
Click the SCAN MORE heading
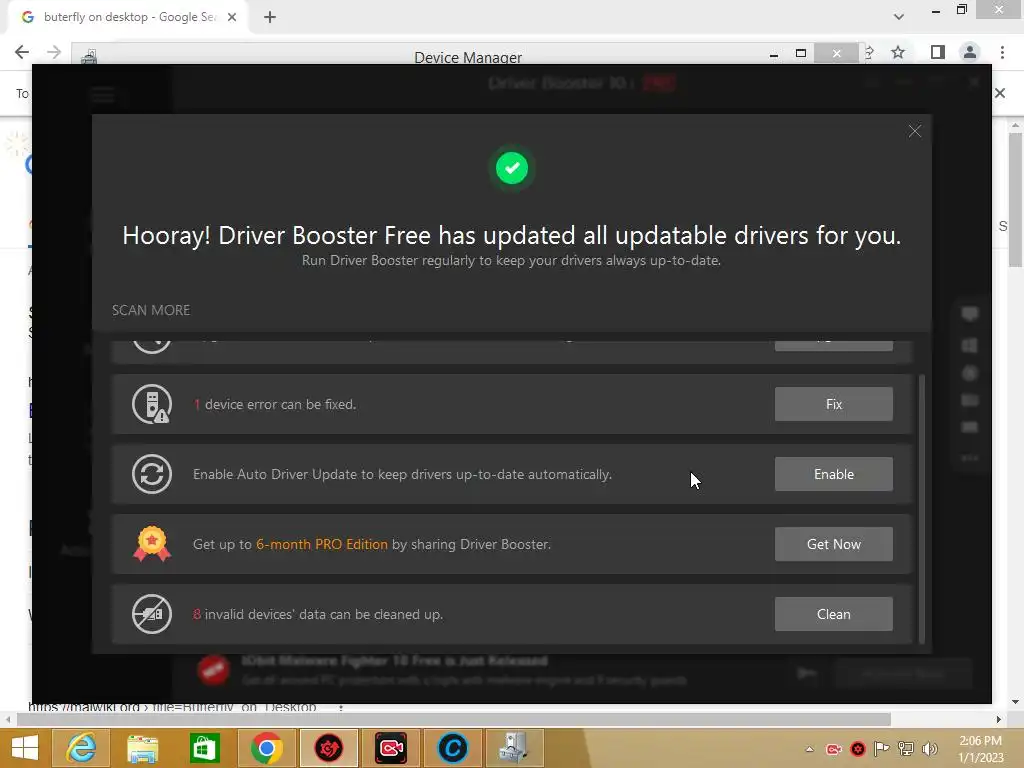pos(151,310)
